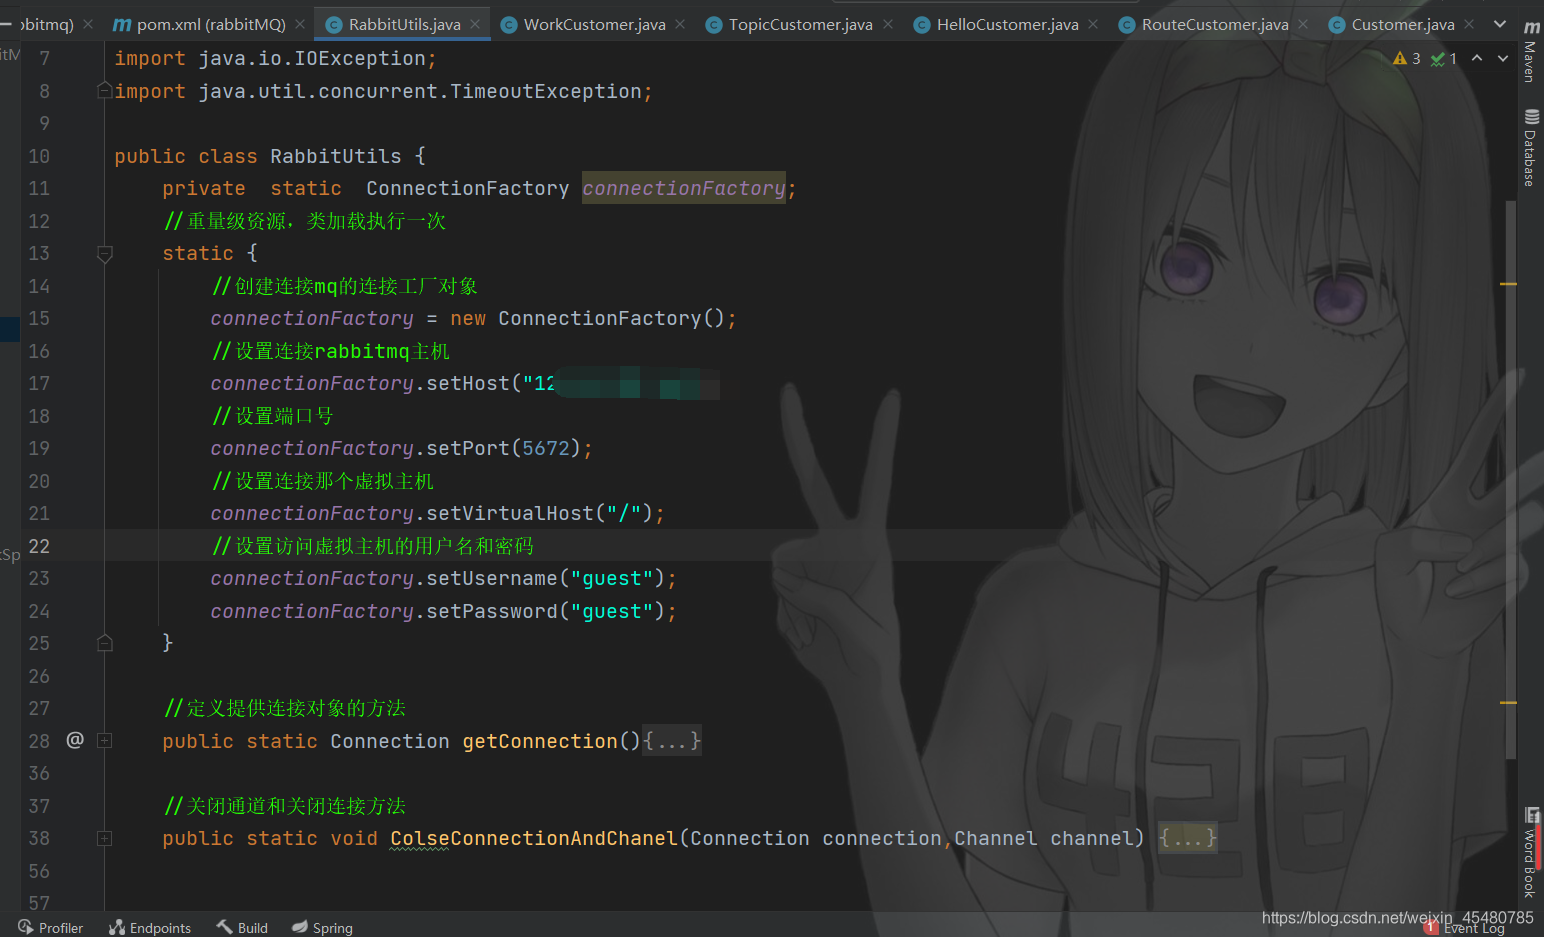Click the RabbitUtils.java class file icon
Viewport: 1544px width, 937px height.
(x=334, y=25)
